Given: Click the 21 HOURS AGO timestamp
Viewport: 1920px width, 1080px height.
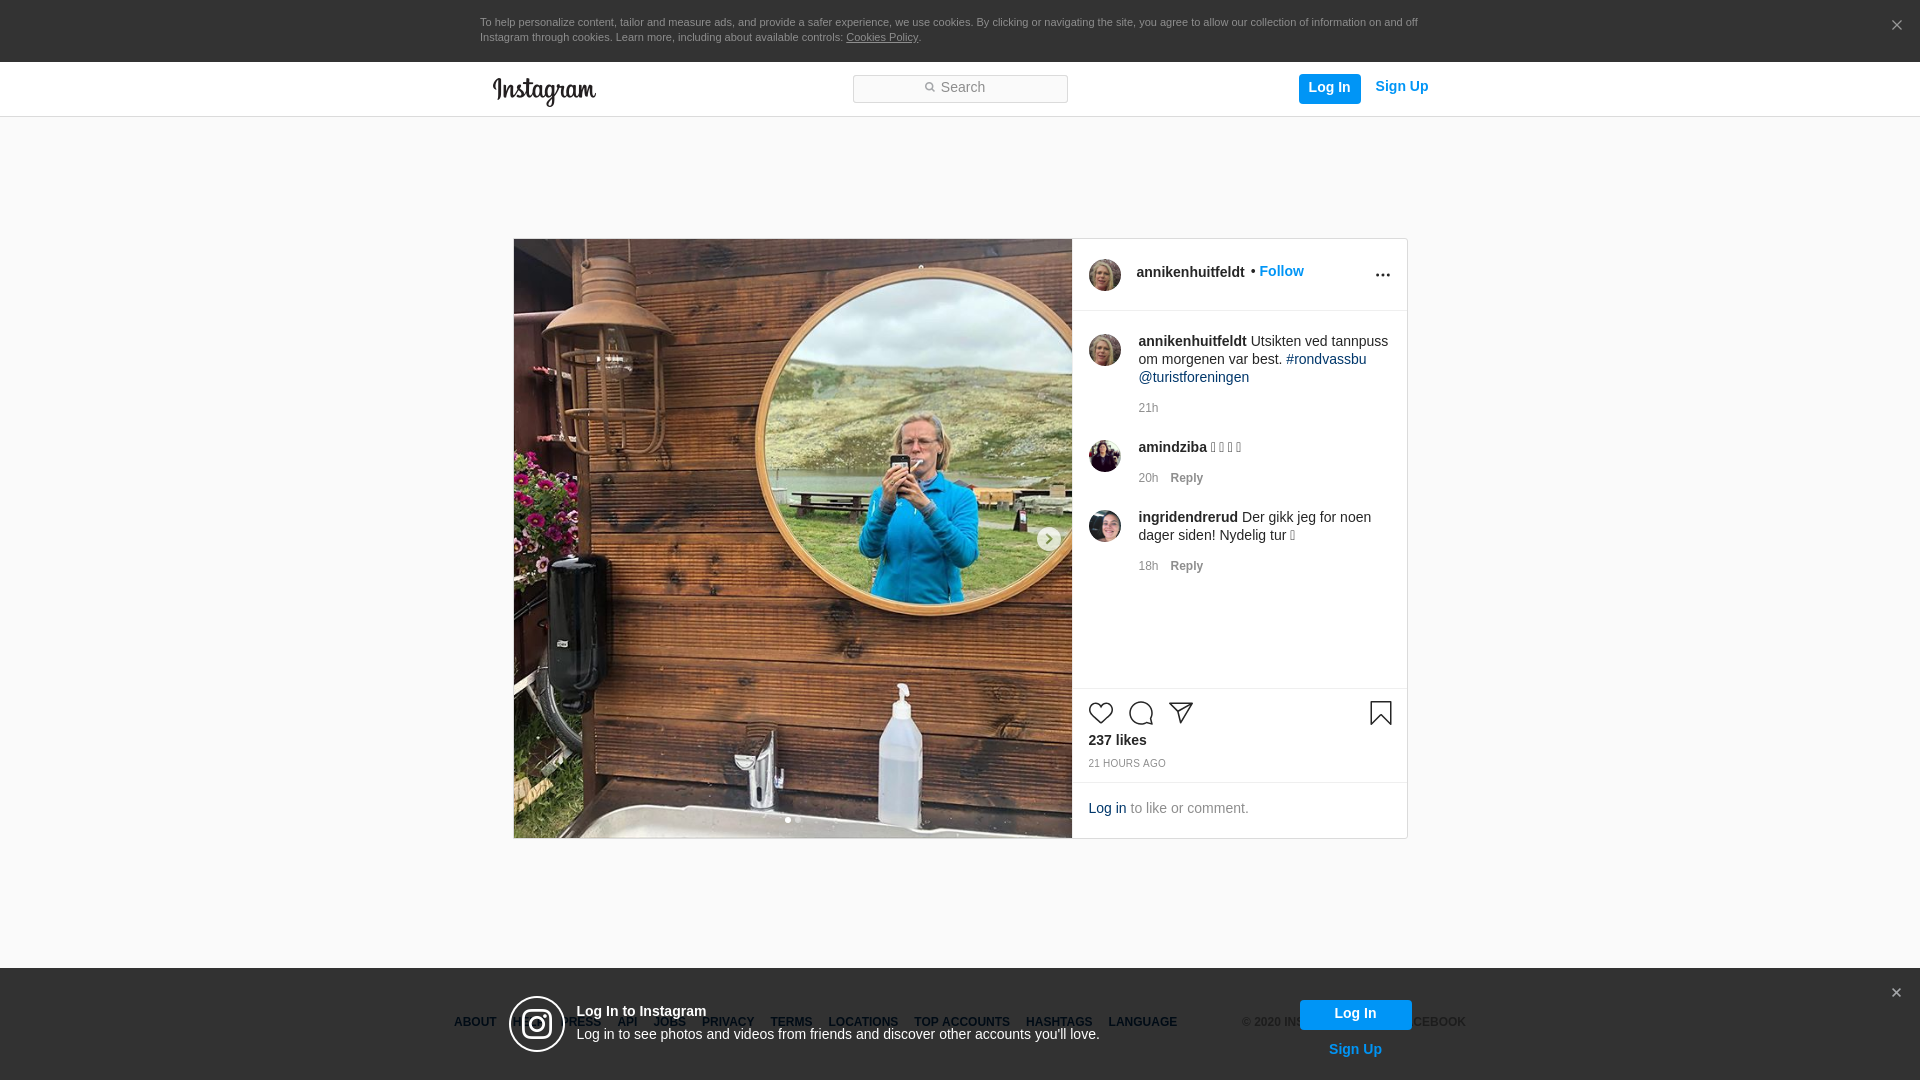Looking at the screenshot, I should coord(1126,764).
